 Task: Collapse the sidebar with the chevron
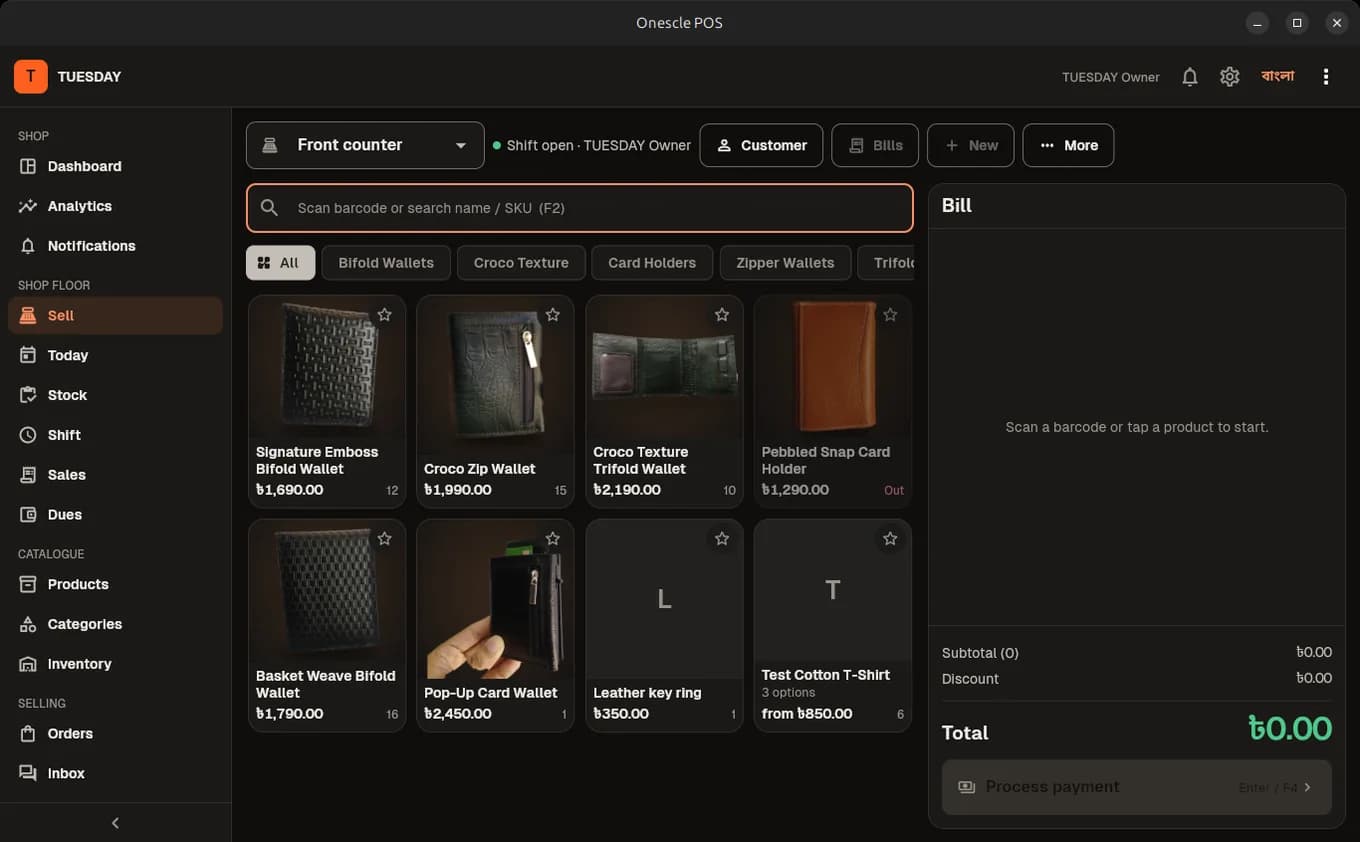[115, 823]
